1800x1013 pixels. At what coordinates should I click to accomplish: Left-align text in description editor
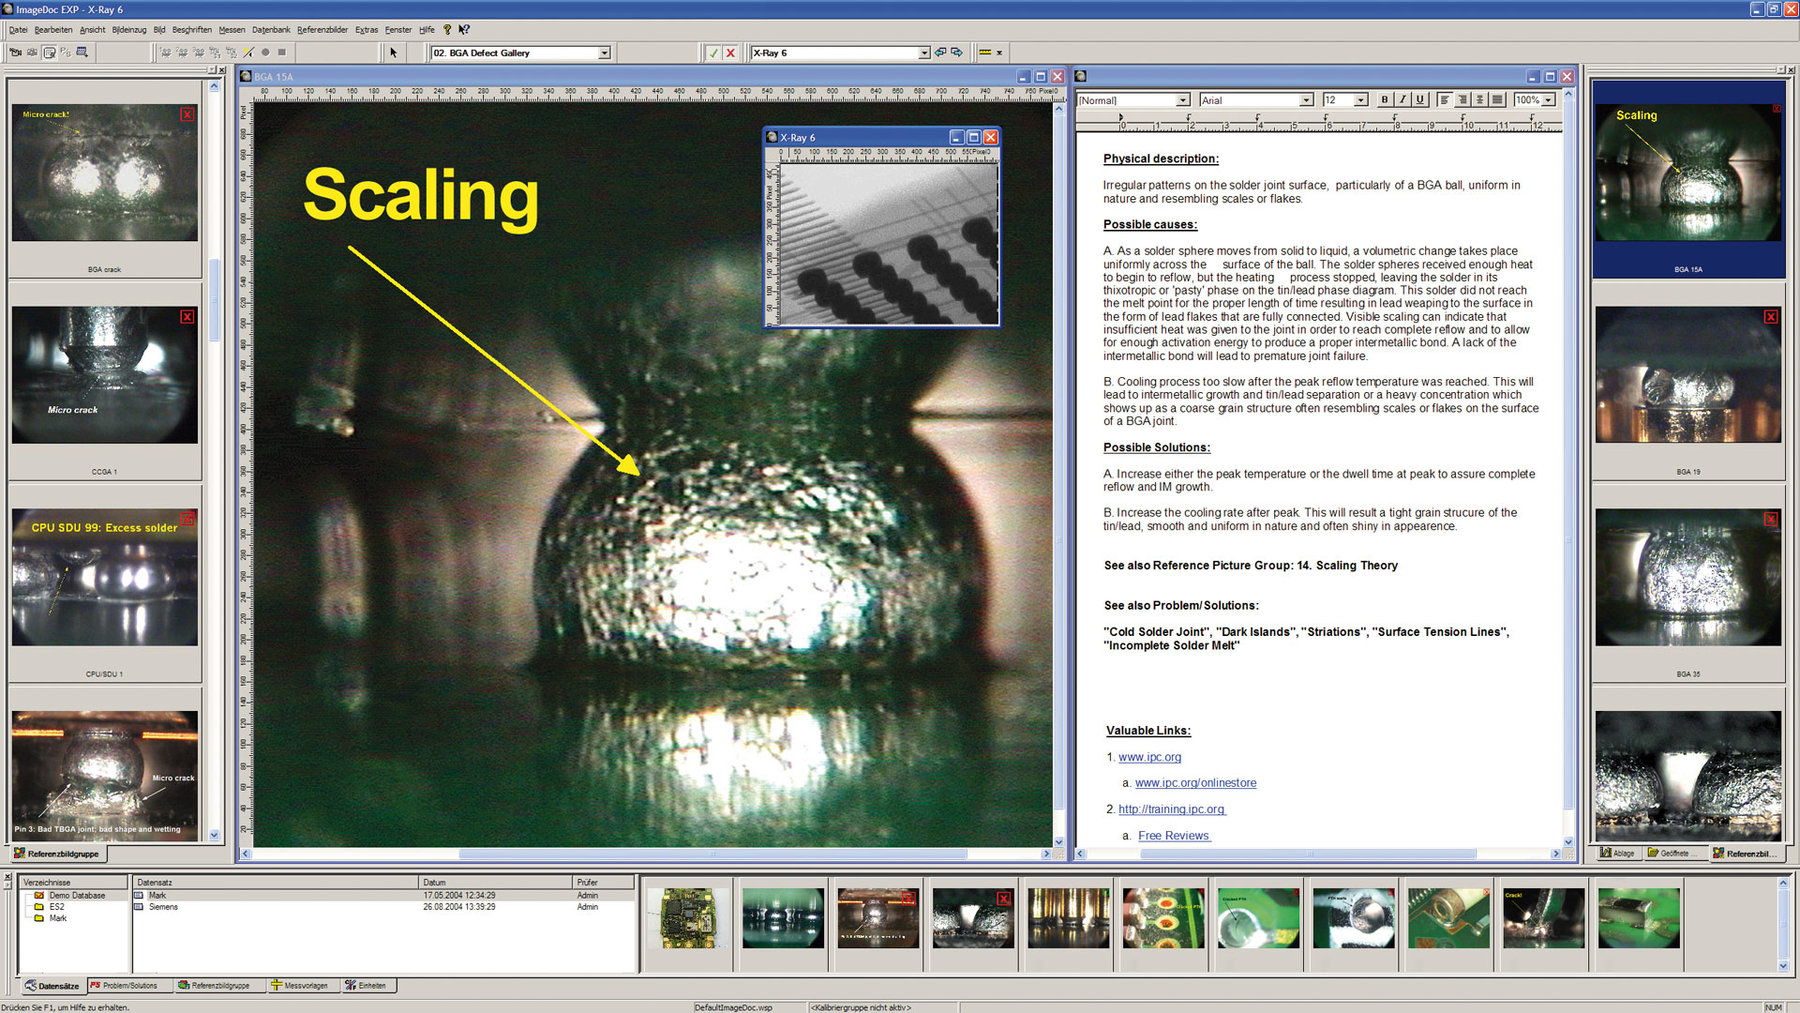point(1445,100)
